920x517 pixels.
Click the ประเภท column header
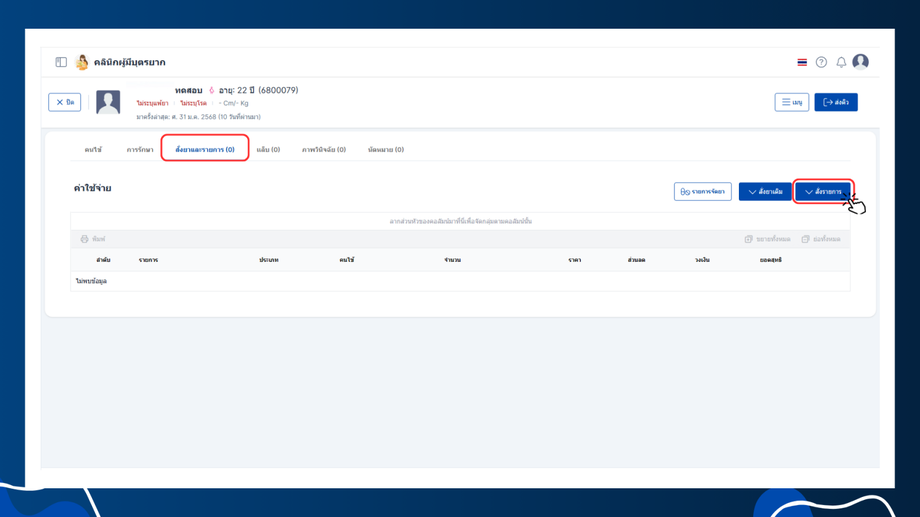269,259
